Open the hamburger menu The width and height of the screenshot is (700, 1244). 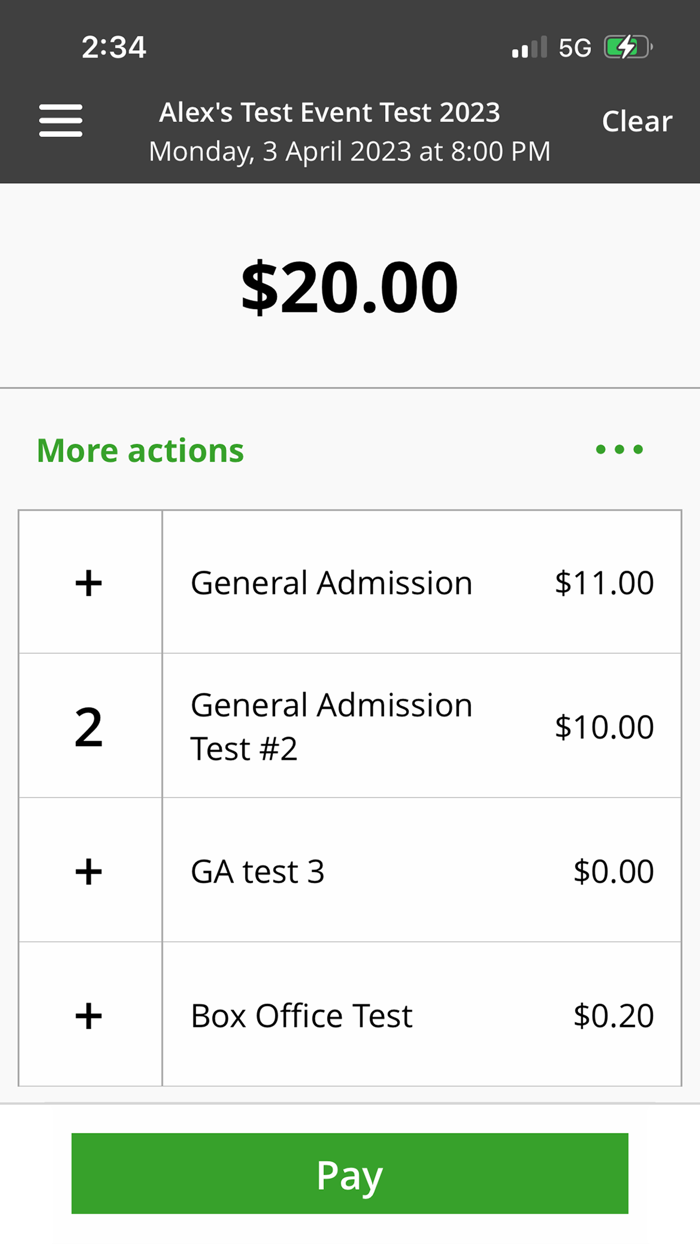(x=60, y=121)
